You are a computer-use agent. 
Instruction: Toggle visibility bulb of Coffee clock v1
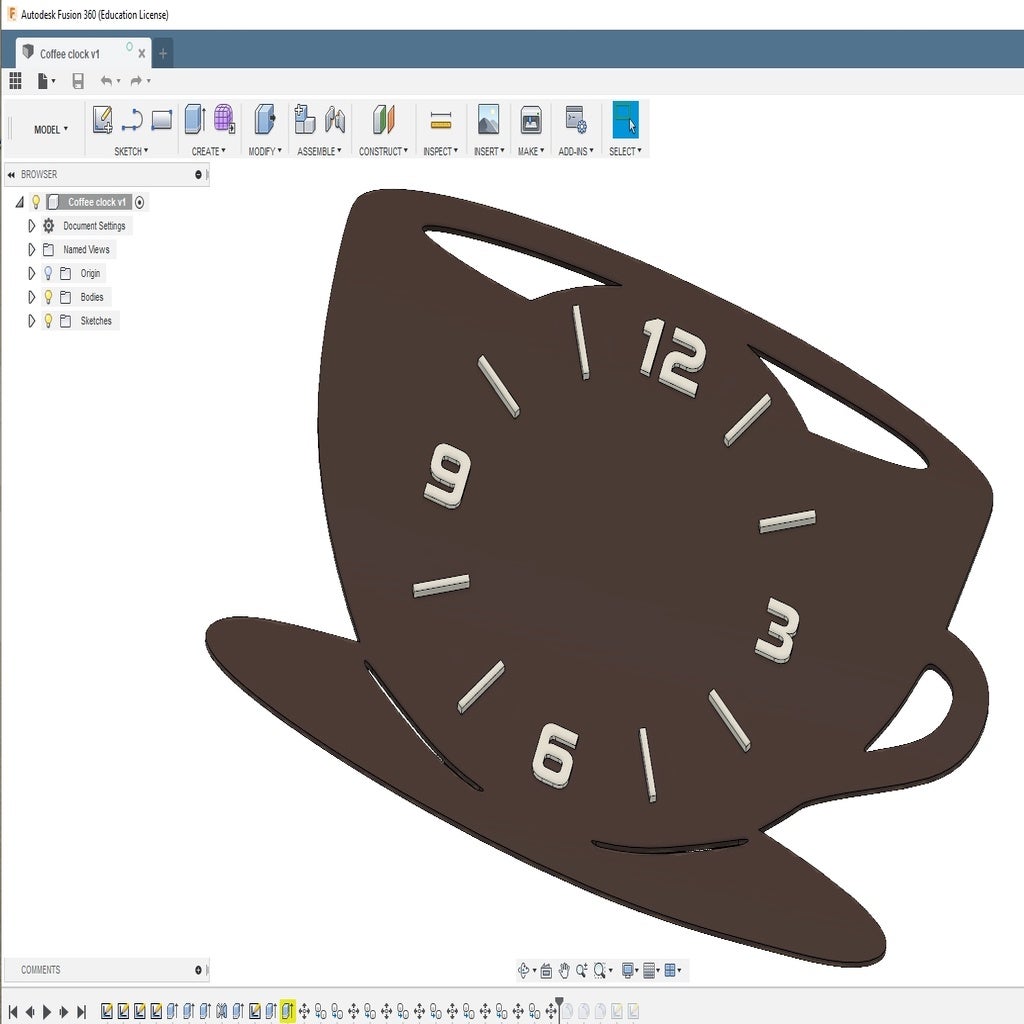click(36, 202)
